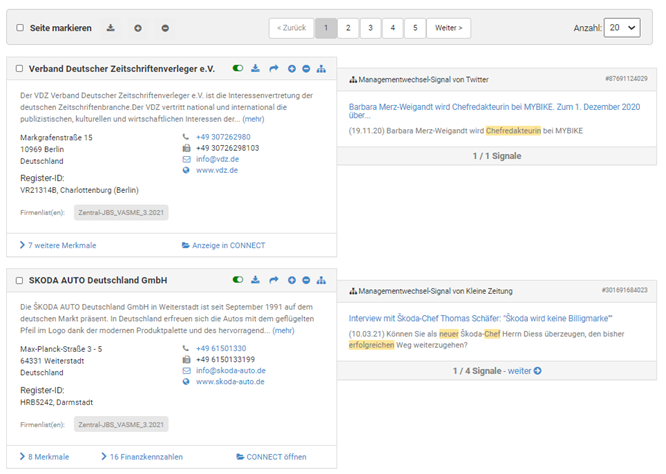
Task: Expand SKODA description with (mehr)
Action: (x=283, y=330)
